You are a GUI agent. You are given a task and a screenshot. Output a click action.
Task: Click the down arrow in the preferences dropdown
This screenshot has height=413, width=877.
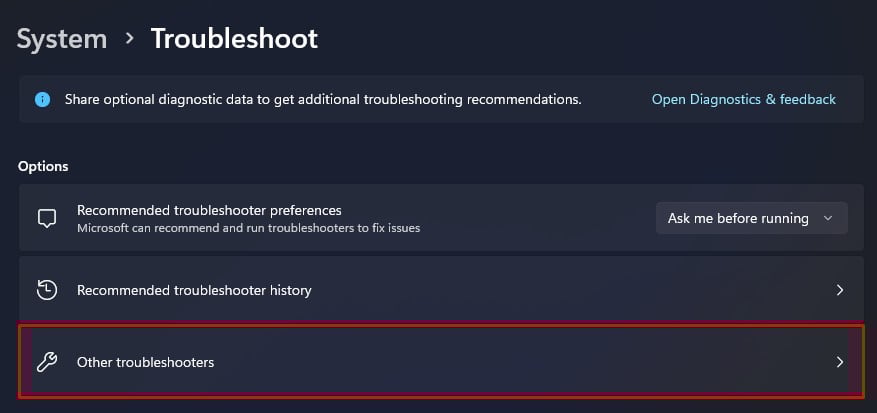pos(827,218)
